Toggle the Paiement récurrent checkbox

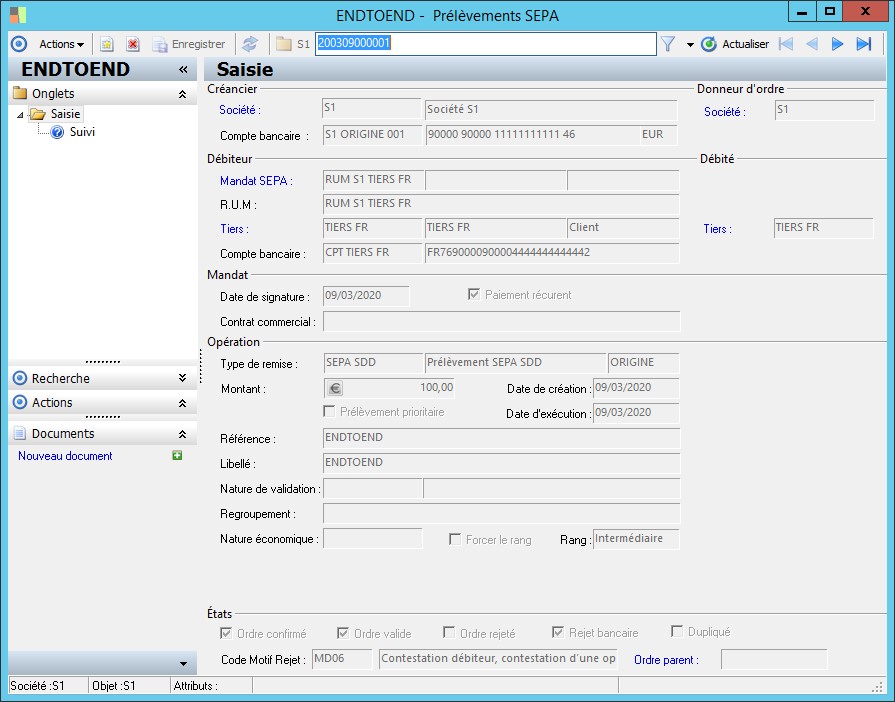(x=475, y=295)
